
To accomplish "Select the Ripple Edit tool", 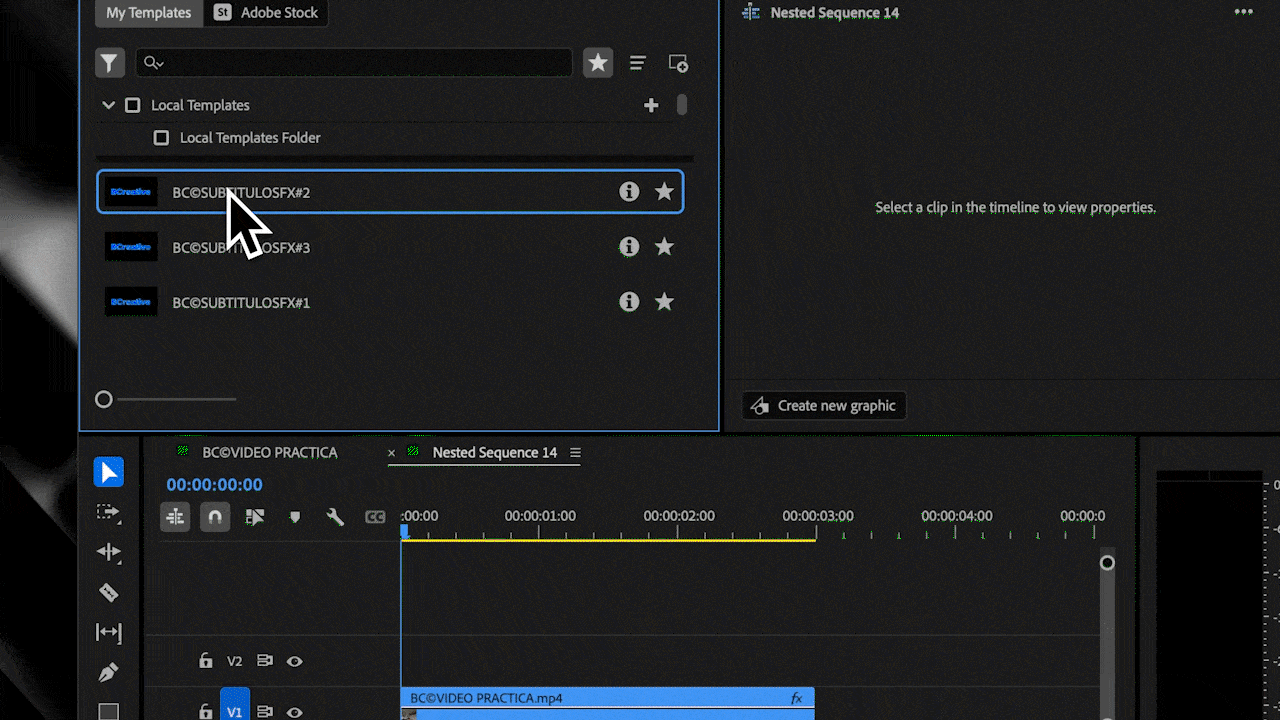I will point(108,552).
